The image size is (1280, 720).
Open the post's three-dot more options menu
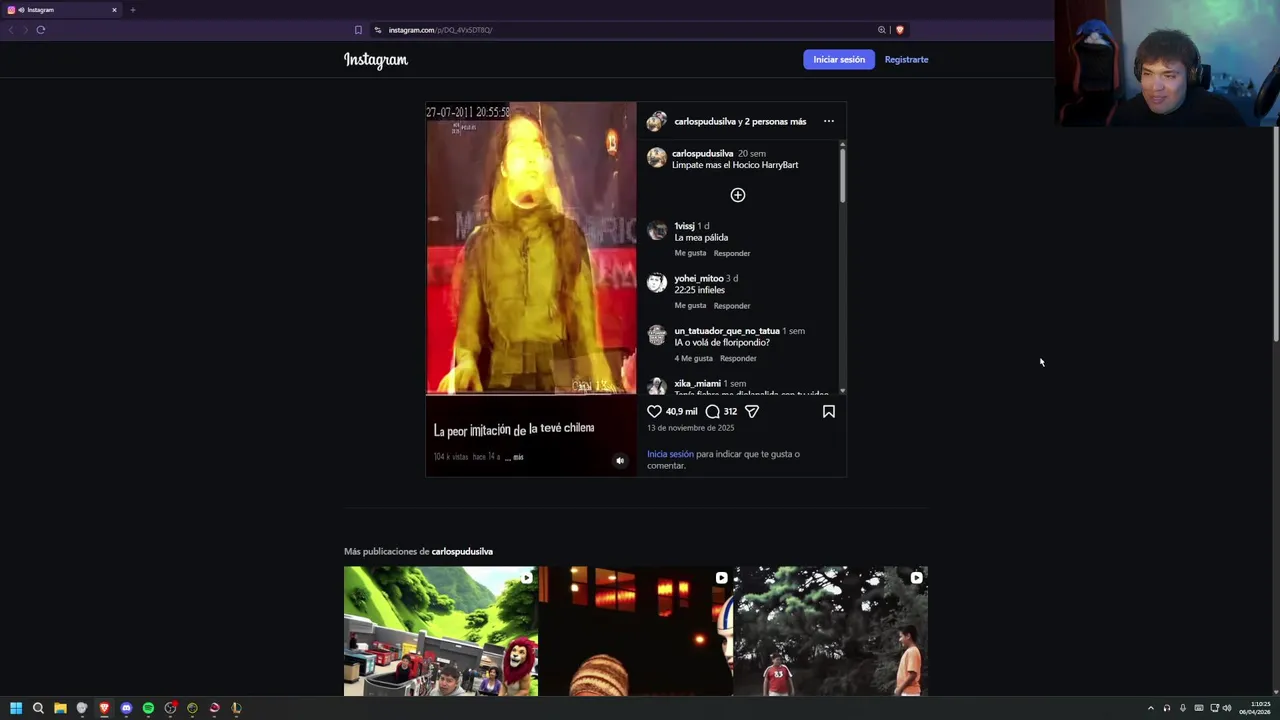pyautogui.click(x=829, y=121)
